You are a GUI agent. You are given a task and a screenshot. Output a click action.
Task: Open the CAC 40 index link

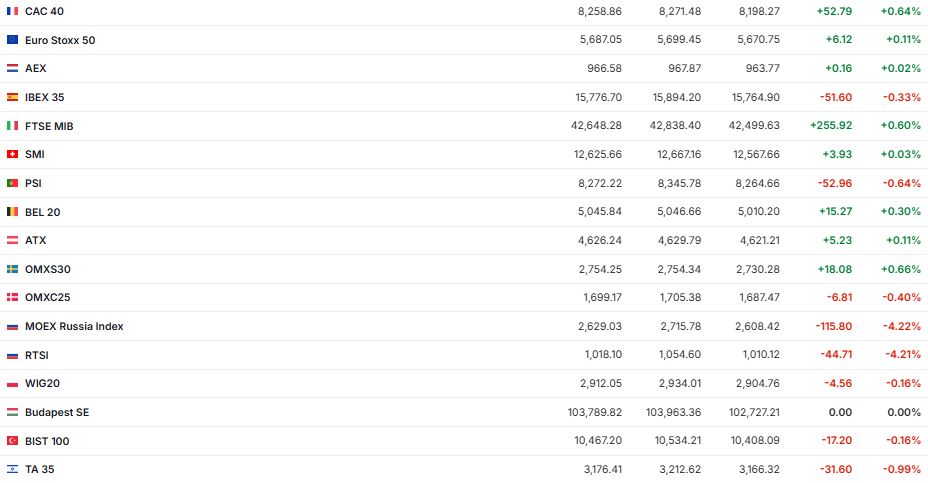(44, 11)
